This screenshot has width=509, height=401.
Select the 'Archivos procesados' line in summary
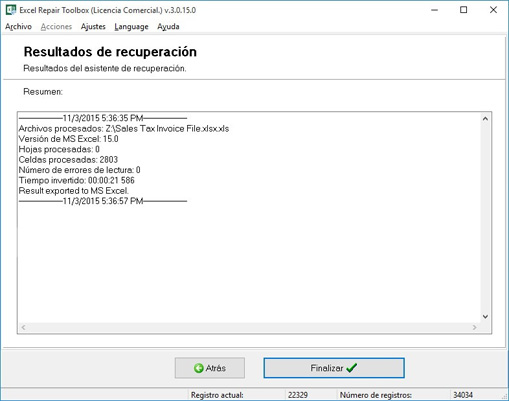124,129
